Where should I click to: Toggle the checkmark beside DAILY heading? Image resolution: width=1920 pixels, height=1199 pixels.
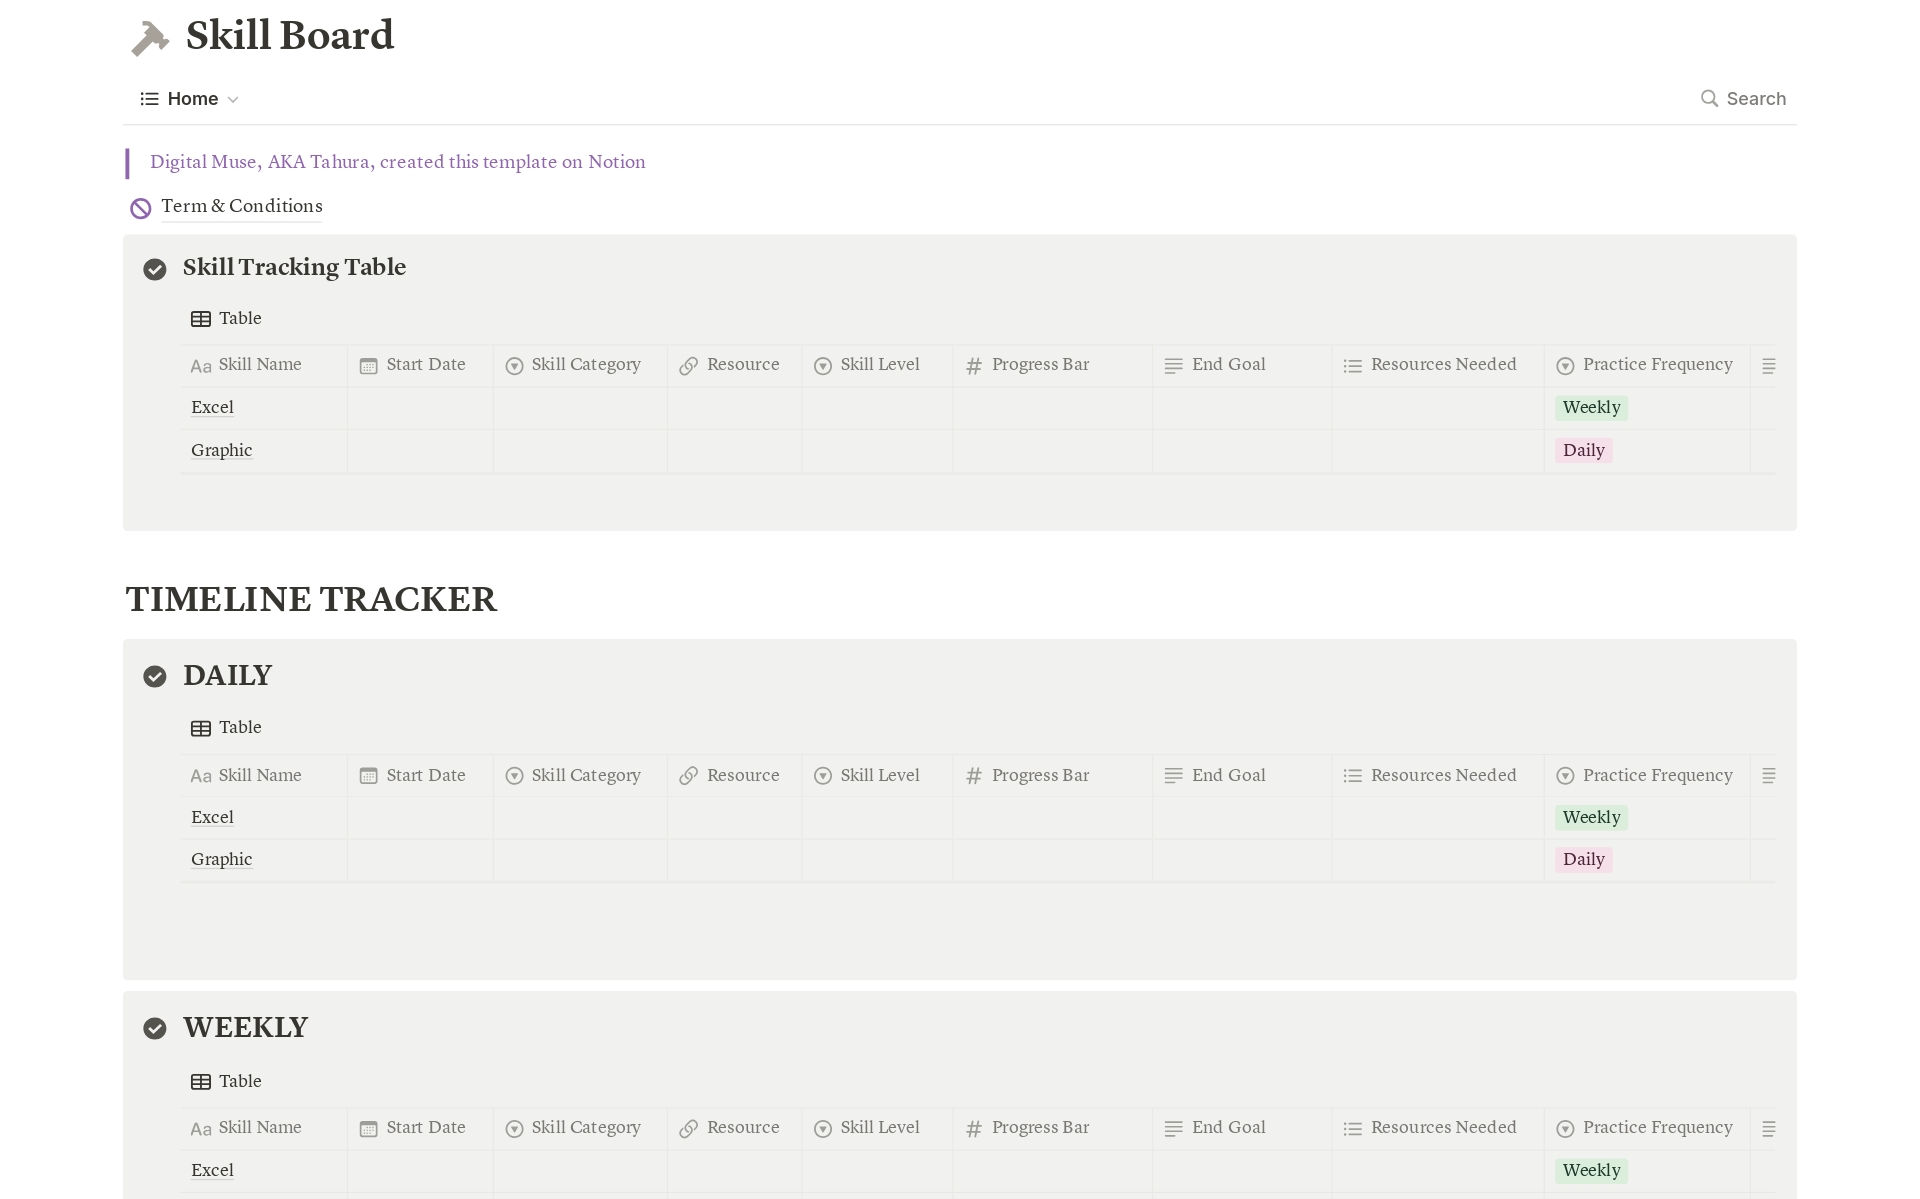pos(155,677)
